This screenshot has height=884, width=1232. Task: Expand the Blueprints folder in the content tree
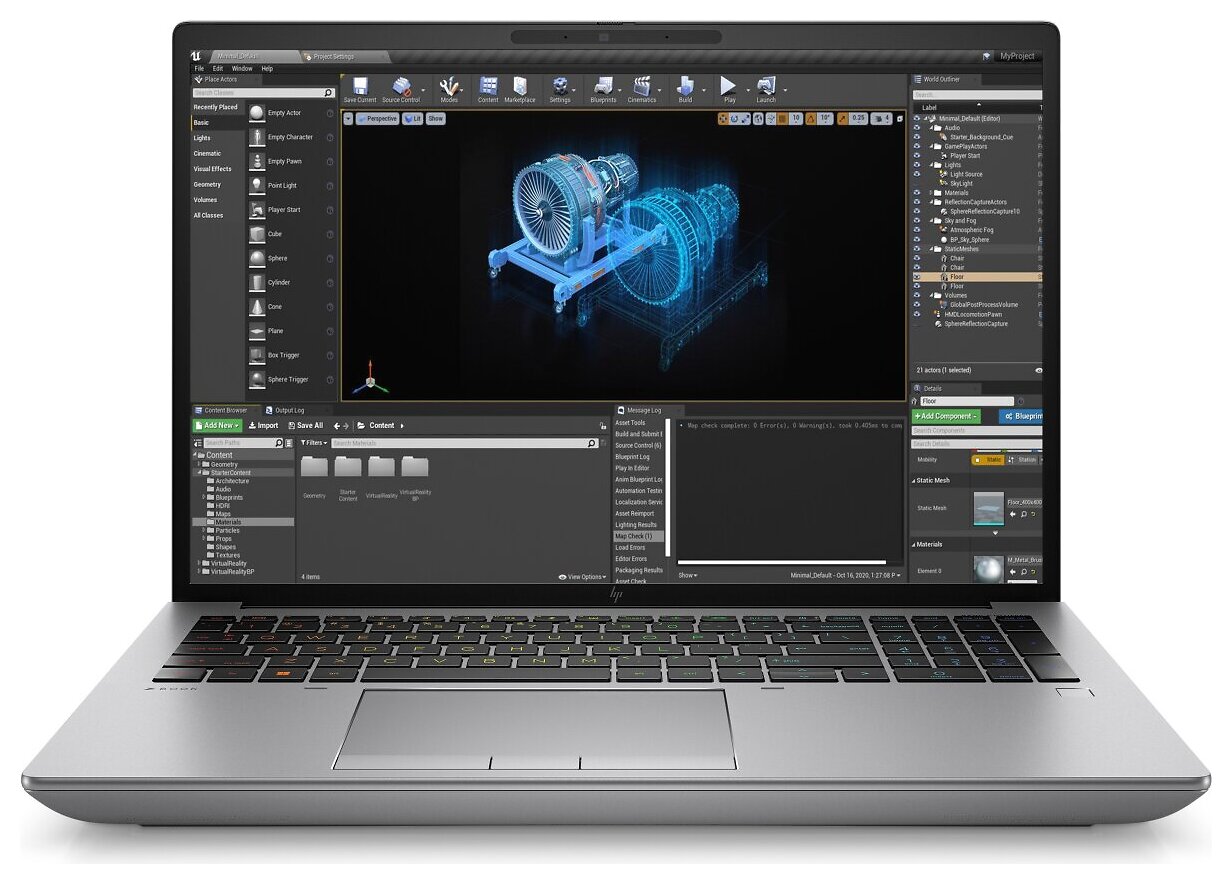pos(204,497)
